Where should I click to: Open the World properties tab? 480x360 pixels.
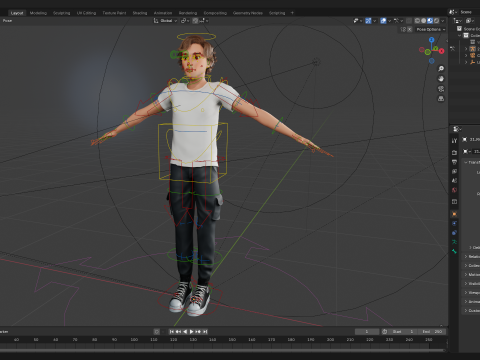point(454,190)
